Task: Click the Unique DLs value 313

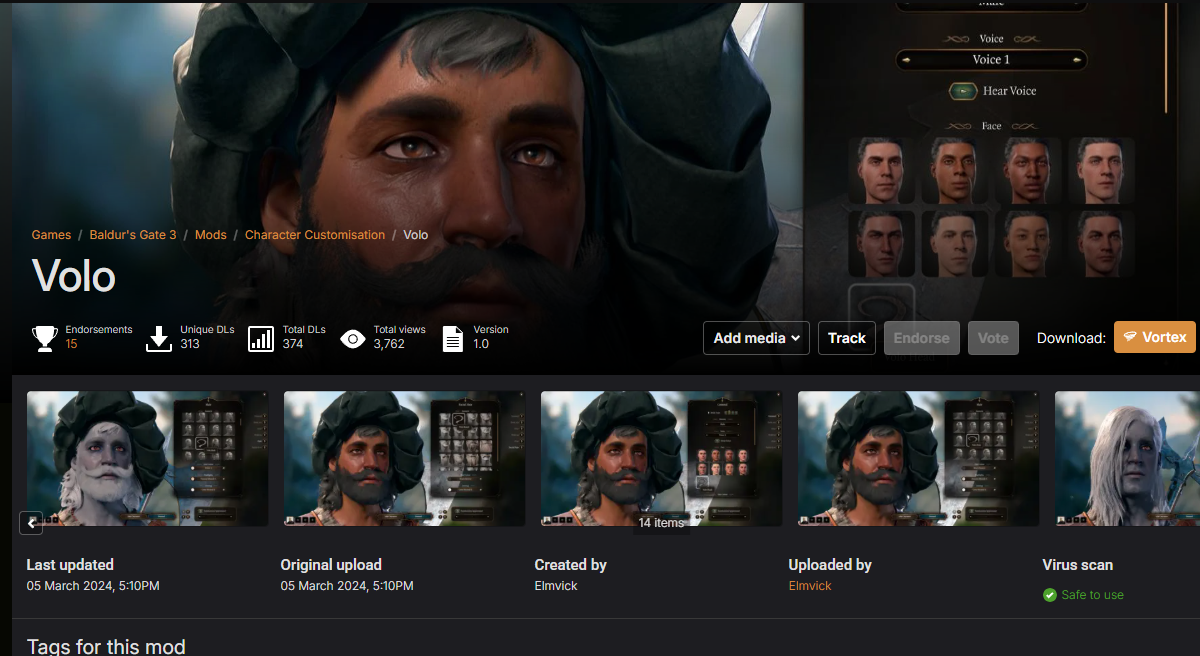Action: (190, 344)
